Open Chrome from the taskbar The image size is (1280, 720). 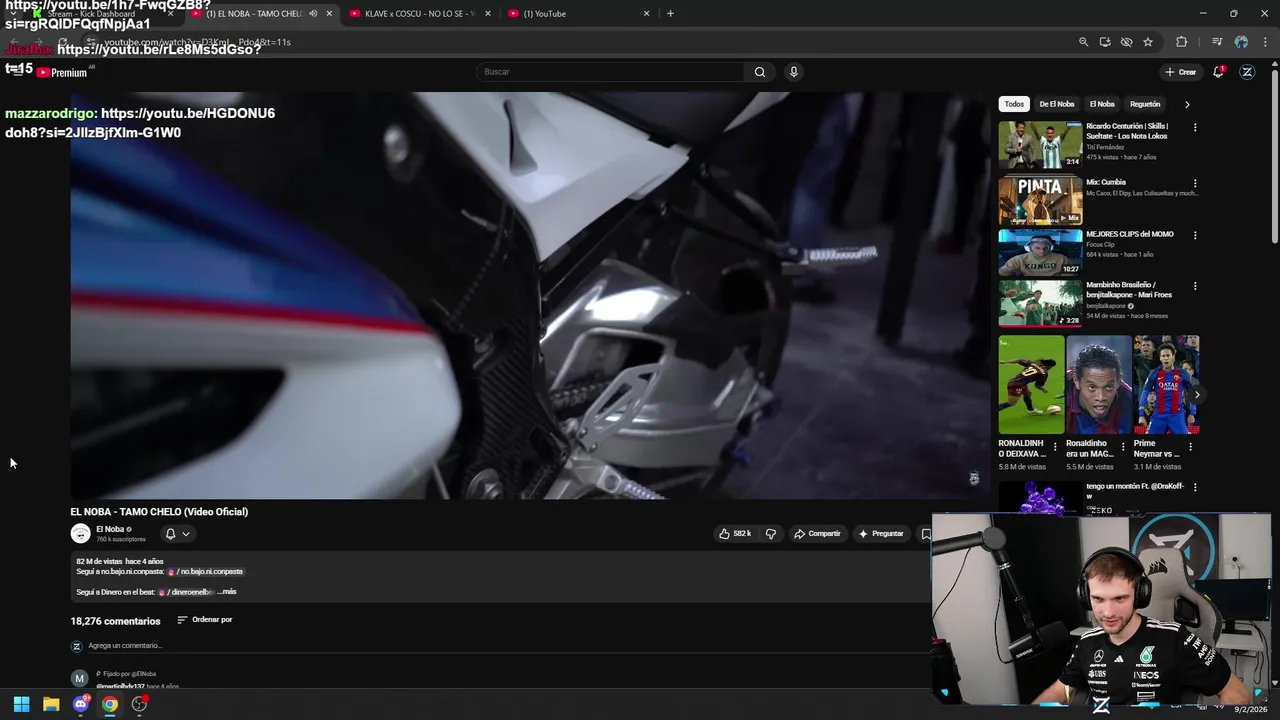coord(110,704)
